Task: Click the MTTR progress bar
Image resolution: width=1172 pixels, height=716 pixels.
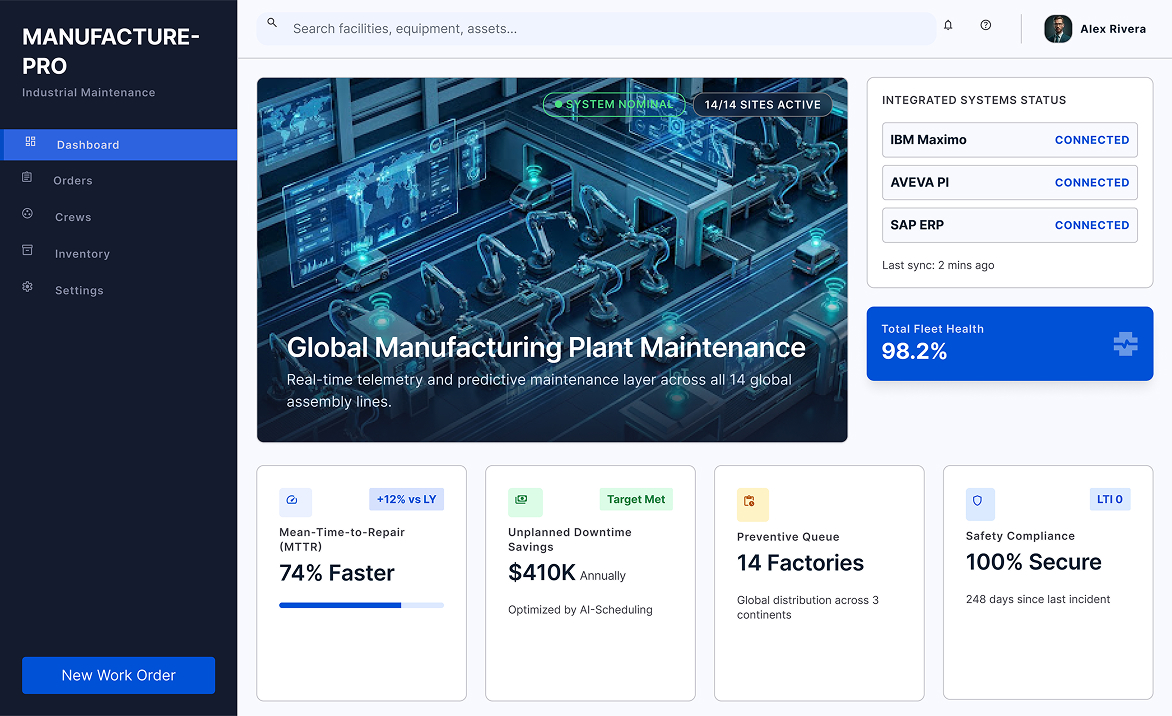Action: click(x=362, y=605)
